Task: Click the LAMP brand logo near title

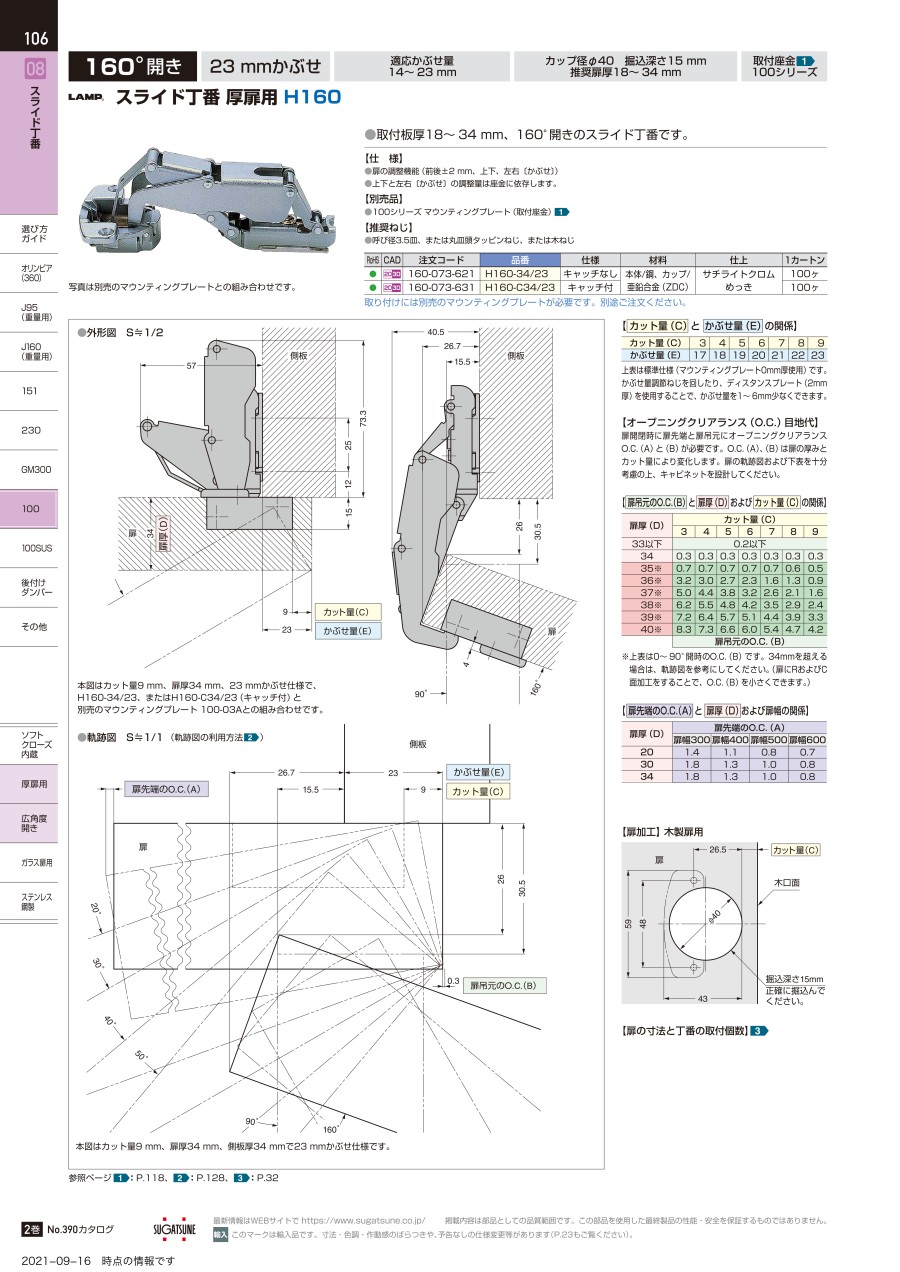Action: click(86, 99)
